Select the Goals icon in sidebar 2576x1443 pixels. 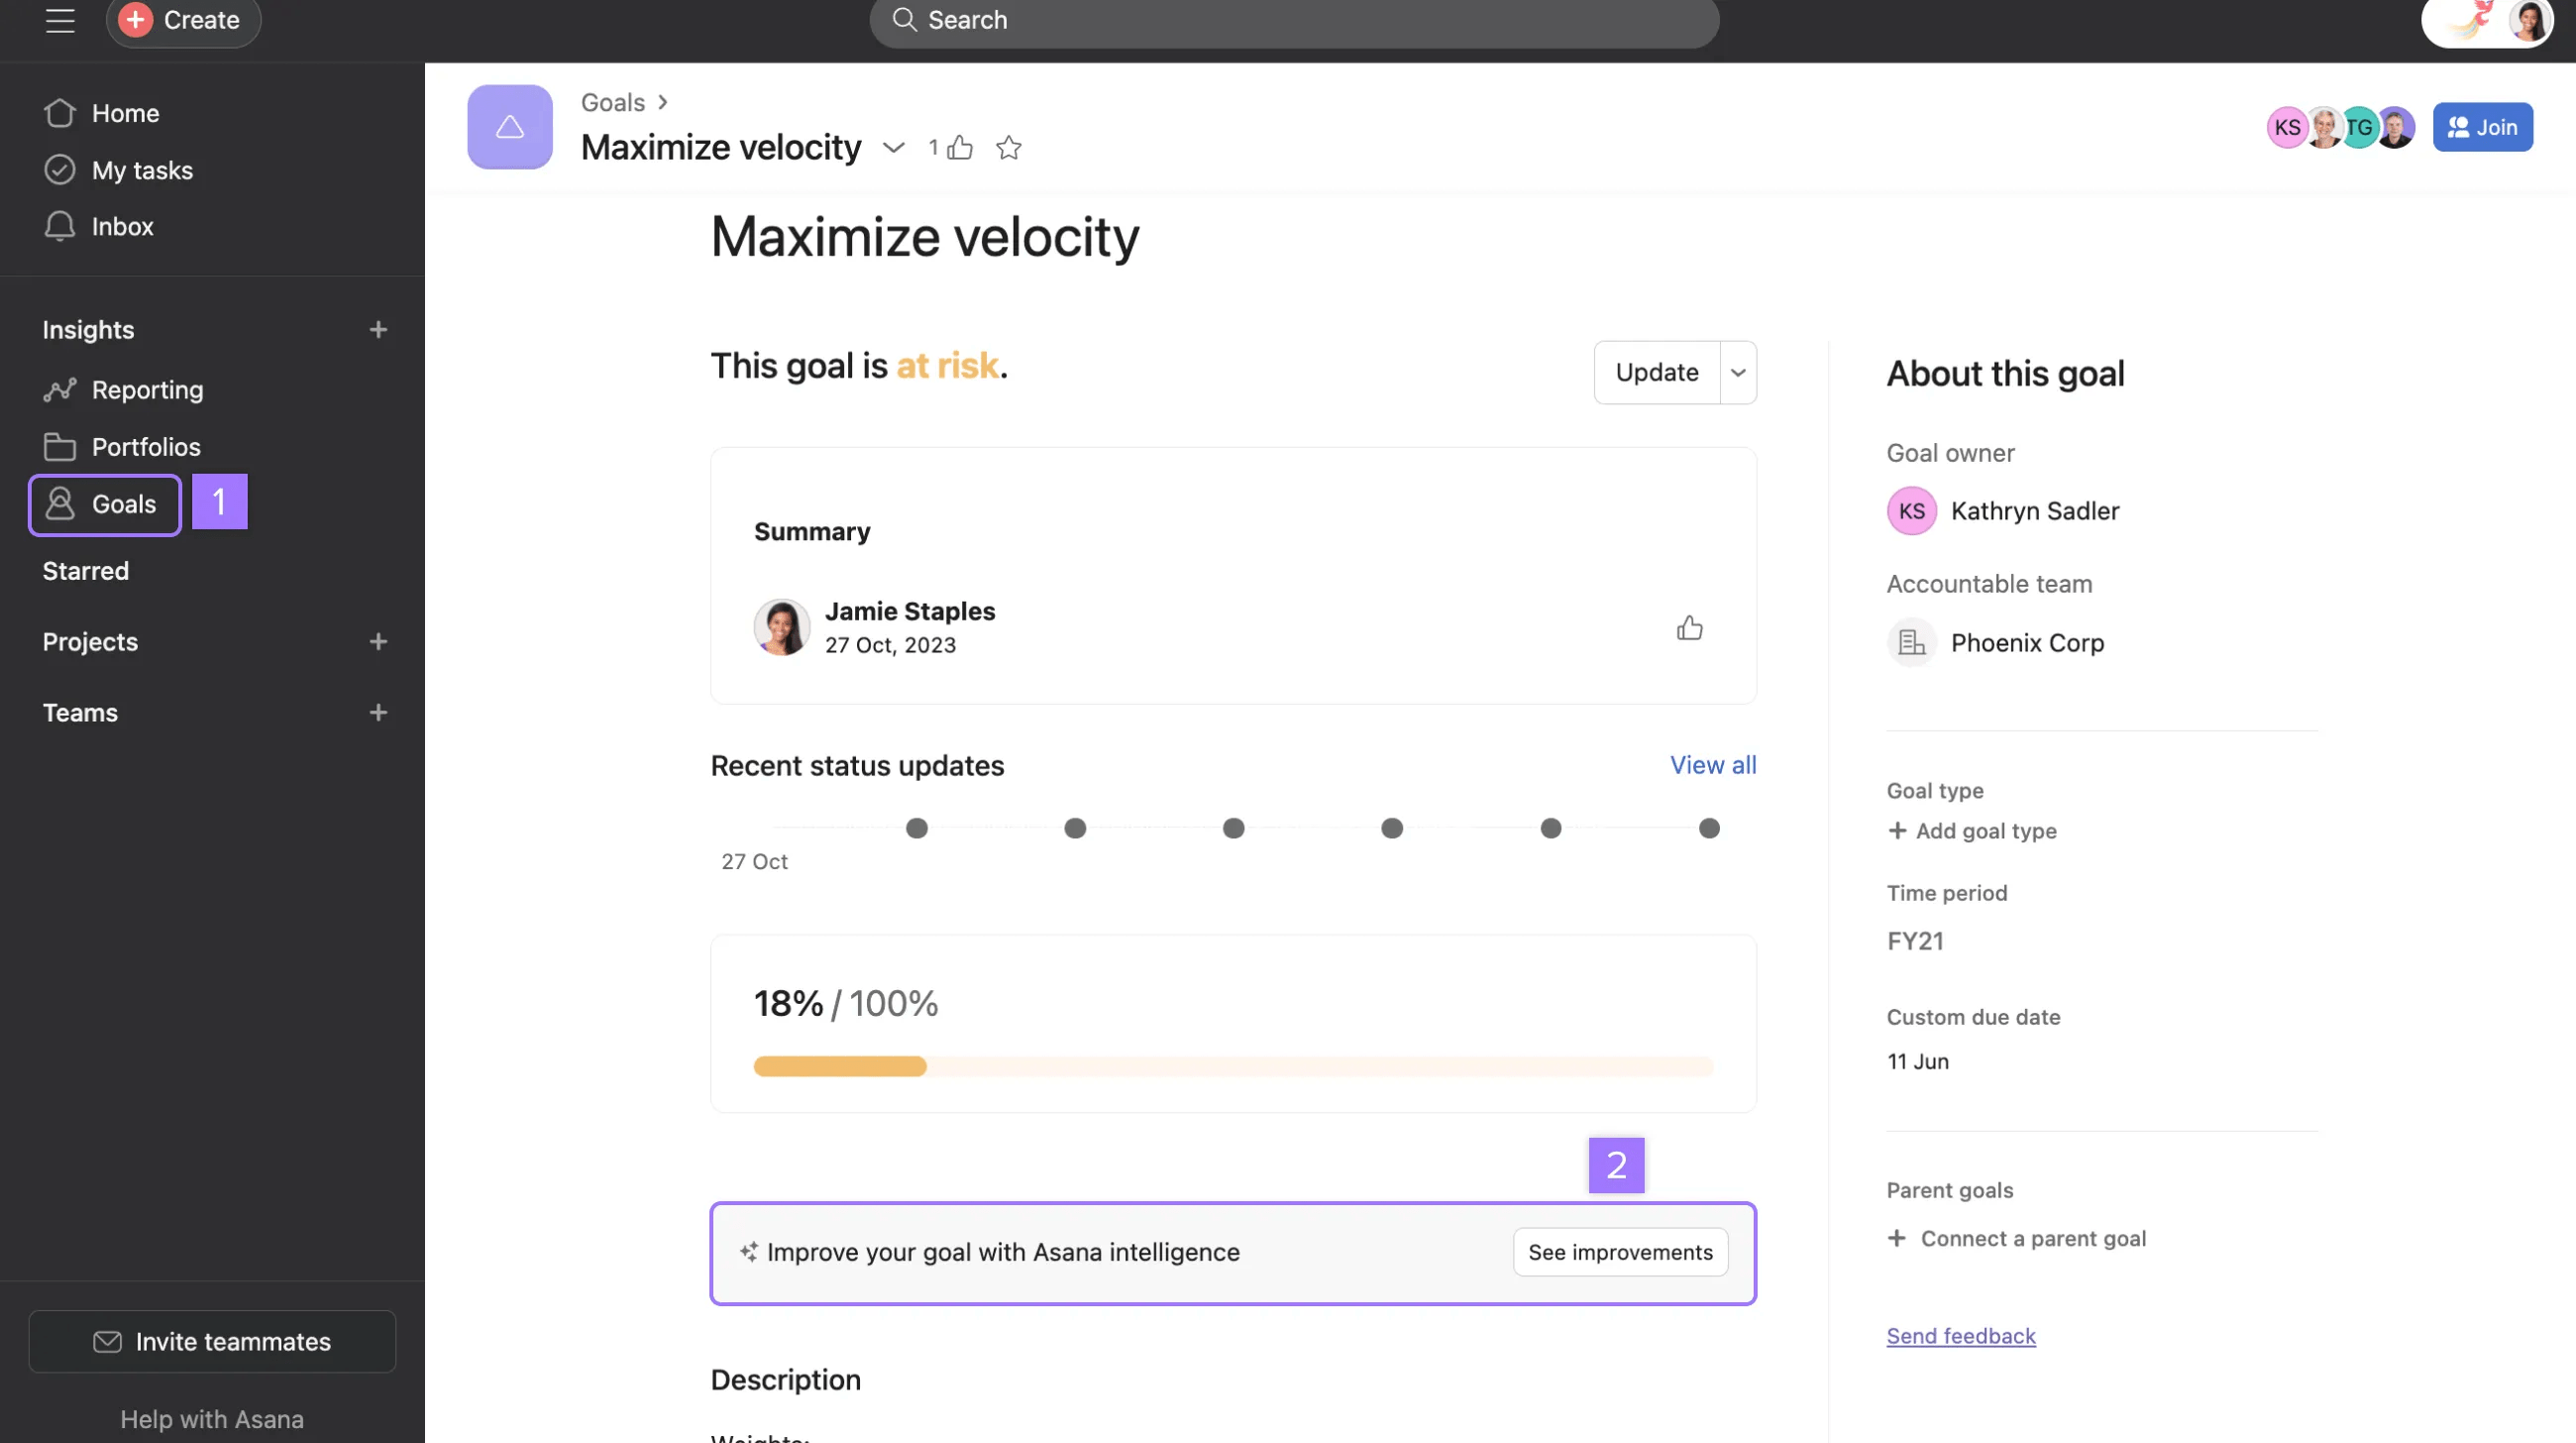click(x=60, y=504)
